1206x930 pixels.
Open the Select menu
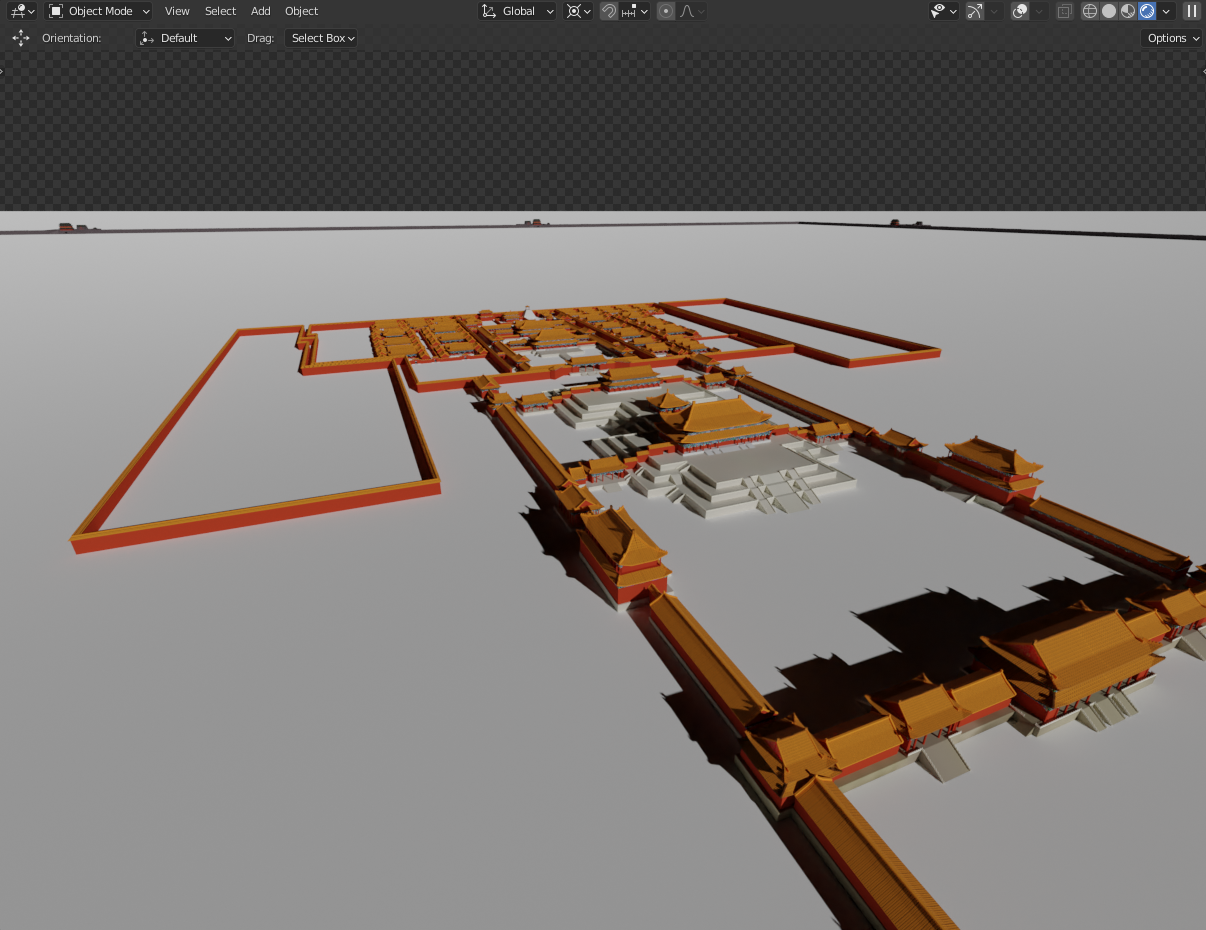point(220,11)
